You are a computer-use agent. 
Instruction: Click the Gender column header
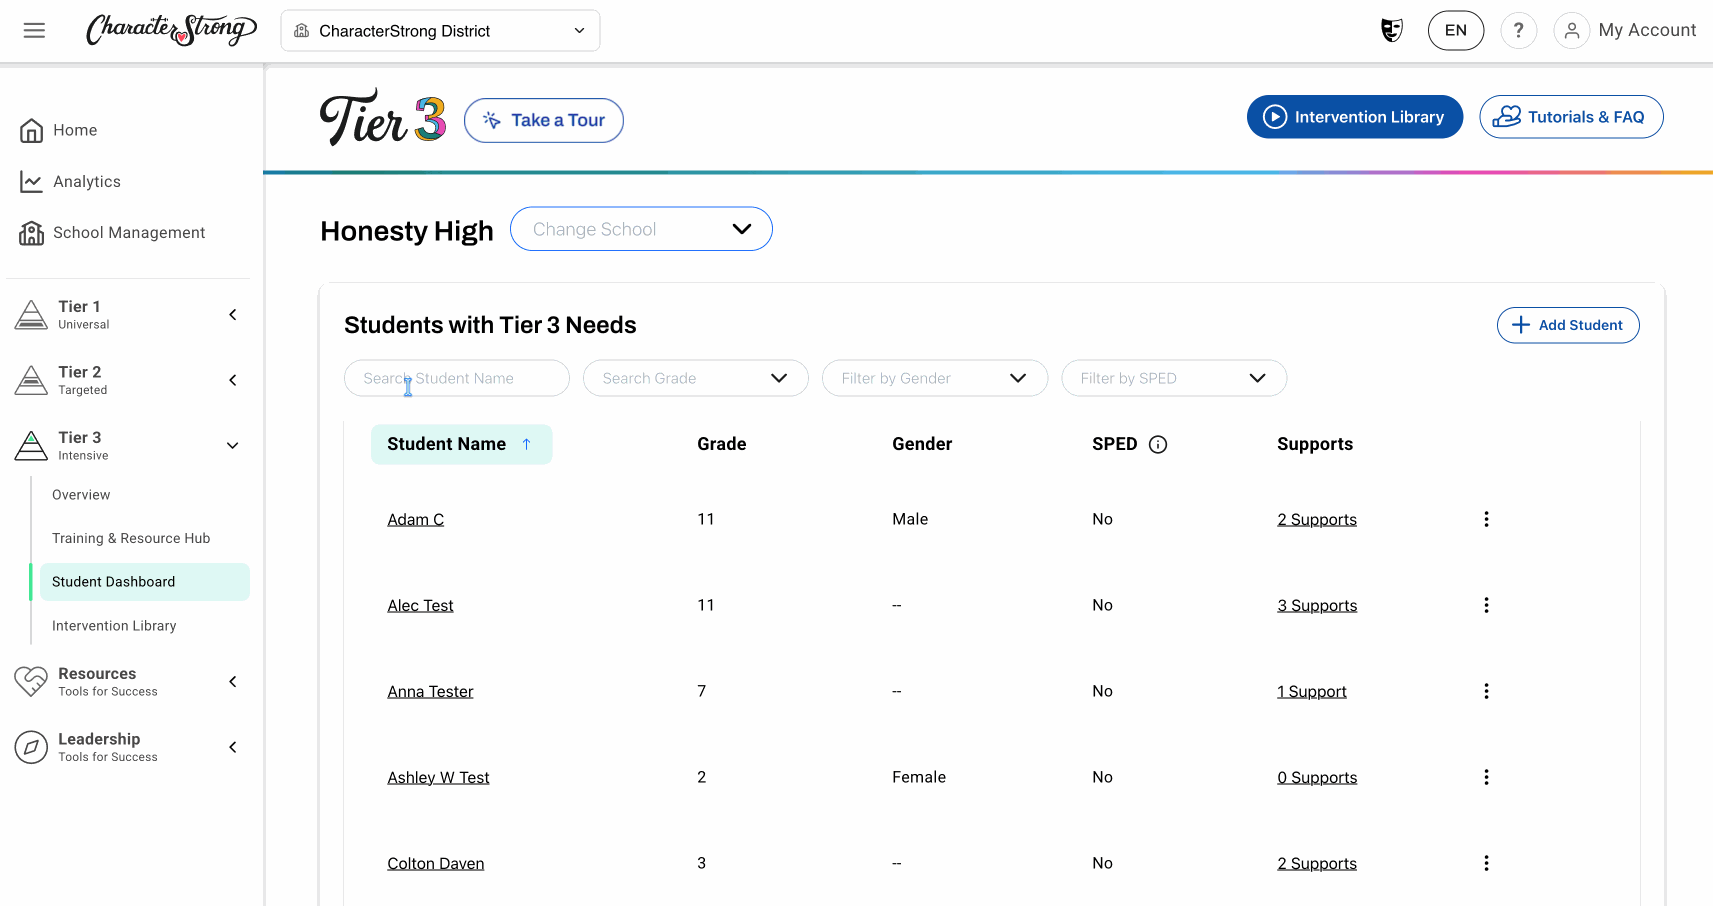[x=922, y=444]
